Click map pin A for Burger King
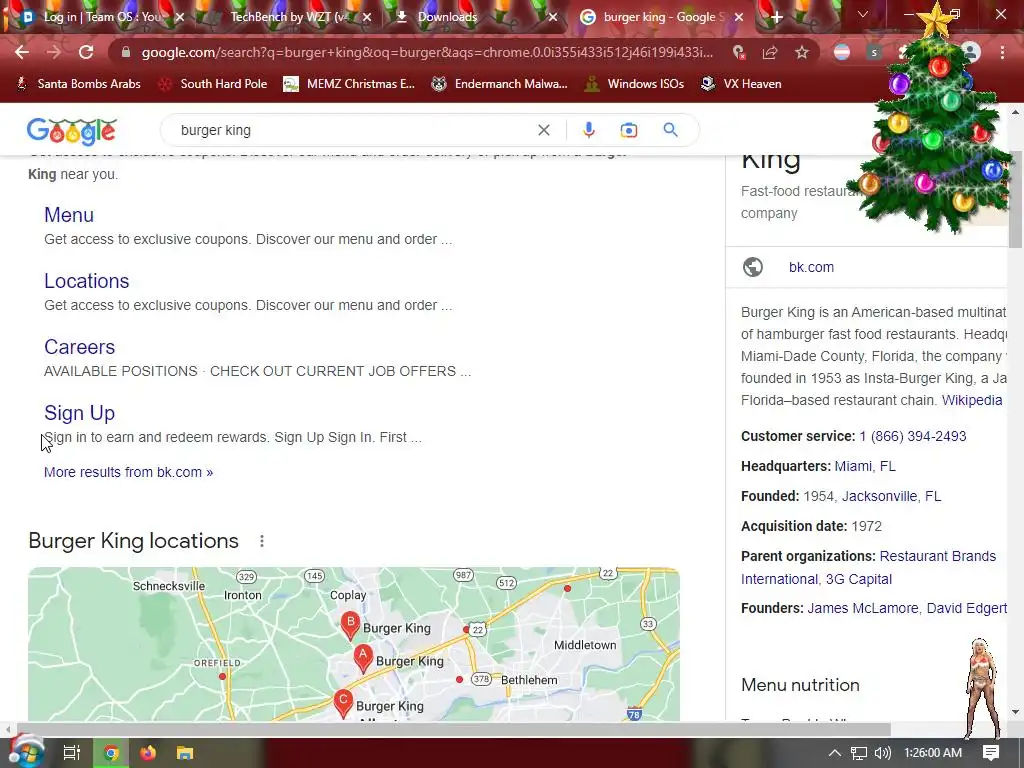This screenshot has height=768, width=1024. [363, 658]
